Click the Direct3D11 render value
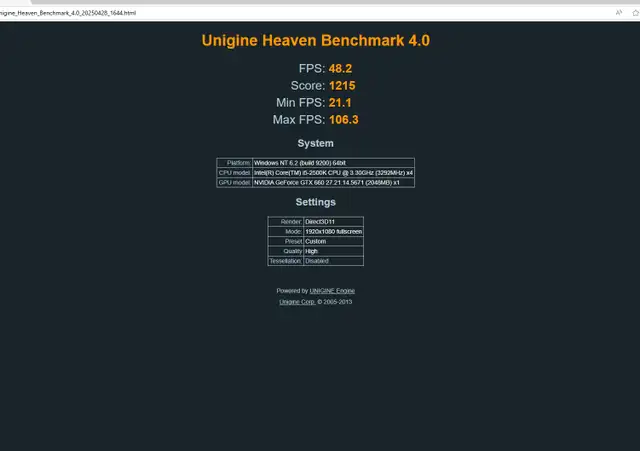The image size is (640, 451). pos(333,222)
